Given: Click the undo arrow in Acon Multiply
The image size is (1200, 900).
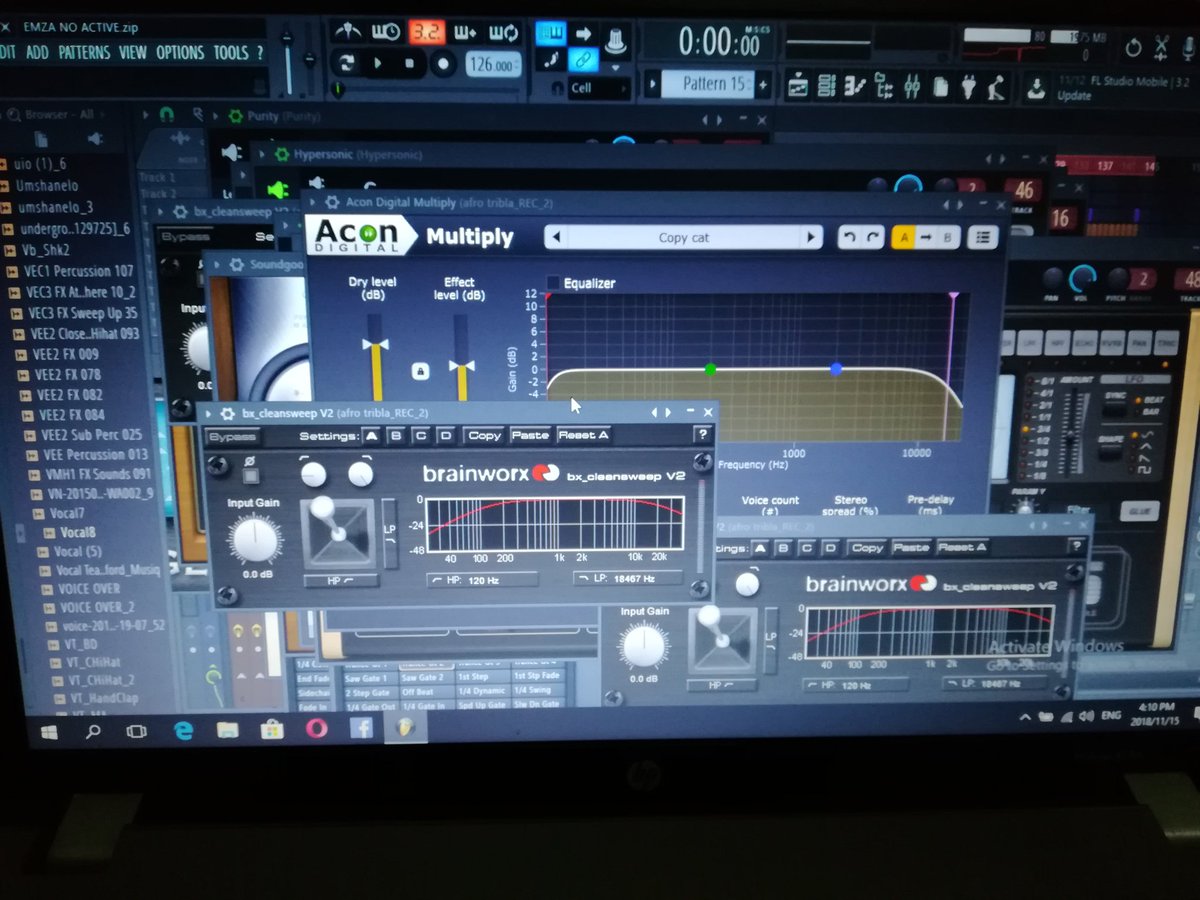Looking at the screenshot, I should tap(850, 238).
